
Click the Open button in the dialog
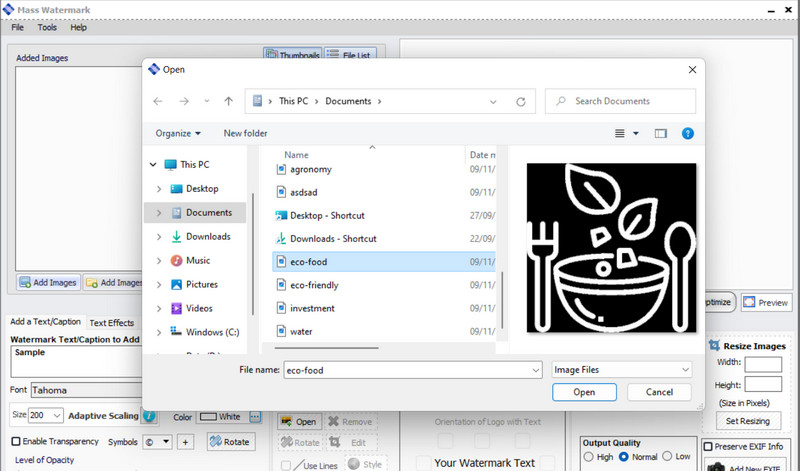tap(584, 393)
